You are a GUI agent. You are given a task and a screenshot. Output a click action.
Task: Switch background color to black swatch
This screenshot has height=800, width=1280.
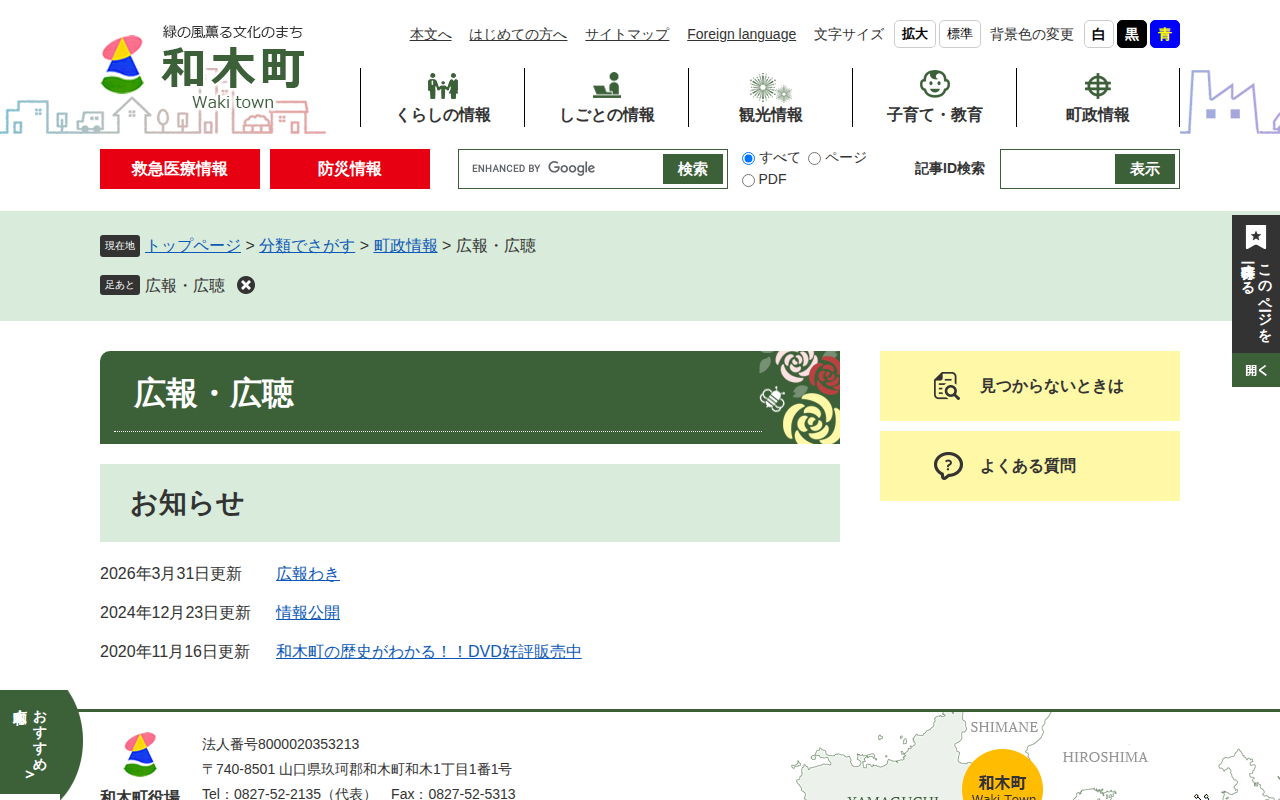pos(1131,34)
